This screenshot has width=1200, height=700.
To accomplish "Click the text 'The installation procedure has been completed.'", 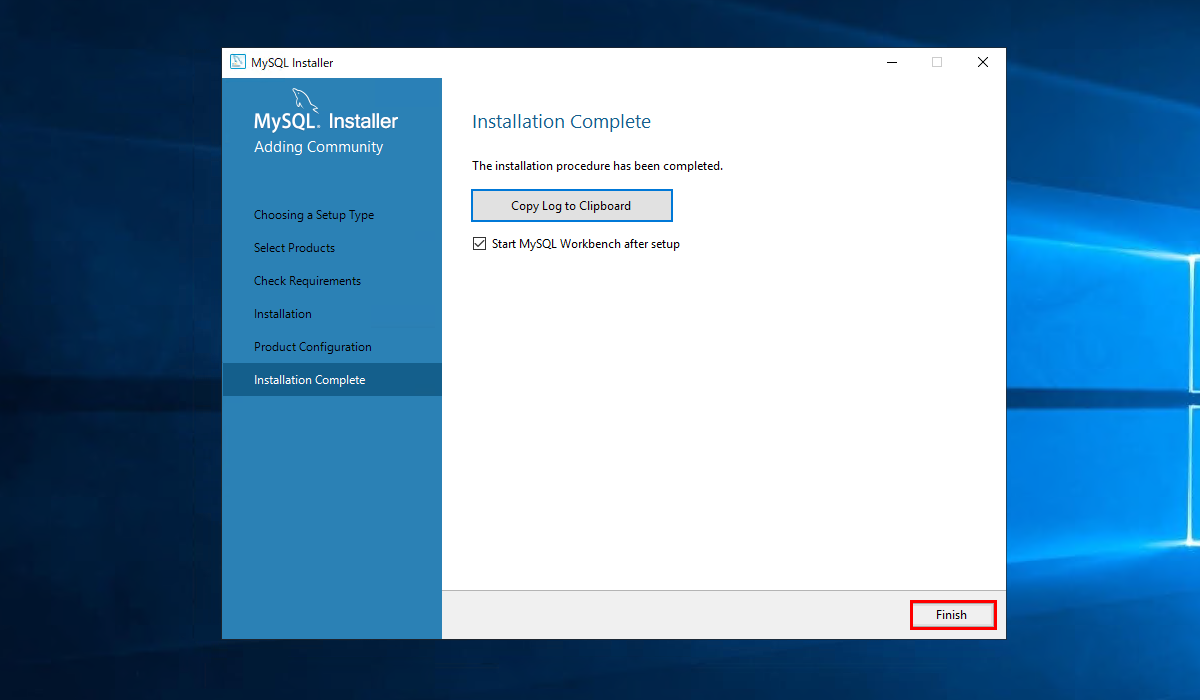I will tap(597, 166).
